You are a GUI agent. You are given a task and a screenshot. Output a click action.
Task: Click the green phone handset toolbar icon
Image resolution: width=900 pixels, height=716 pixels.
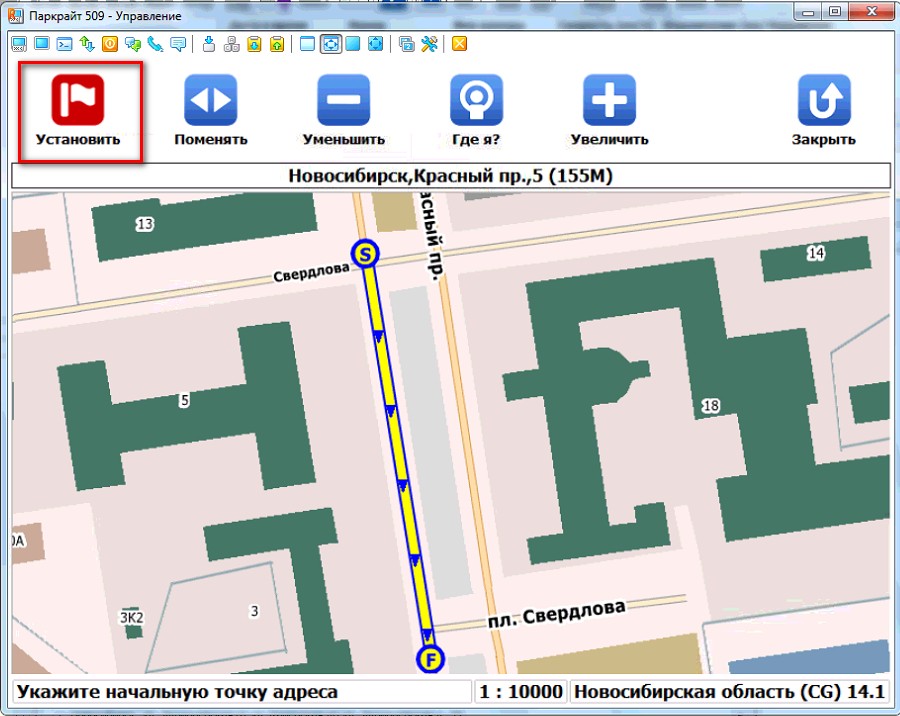(155, 44)
